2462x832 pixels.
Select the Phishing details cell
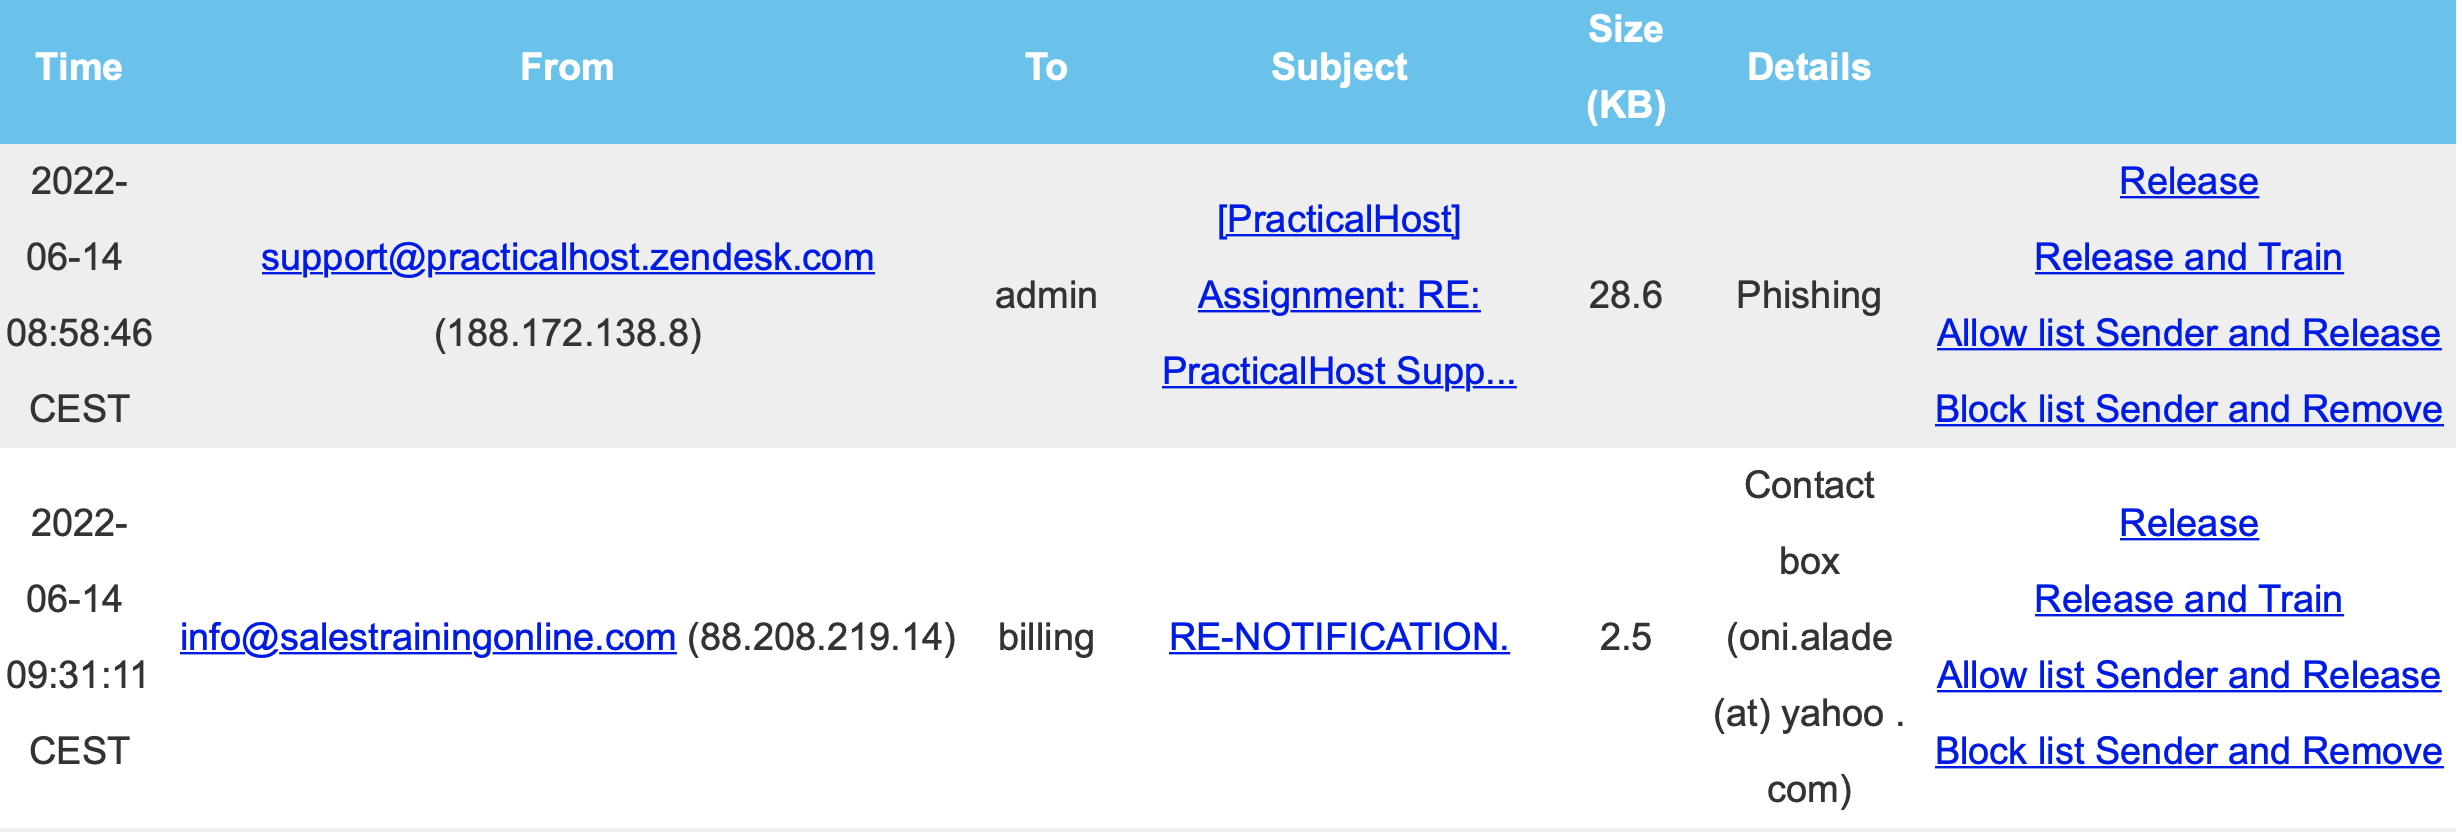[x=1809, y=296]
